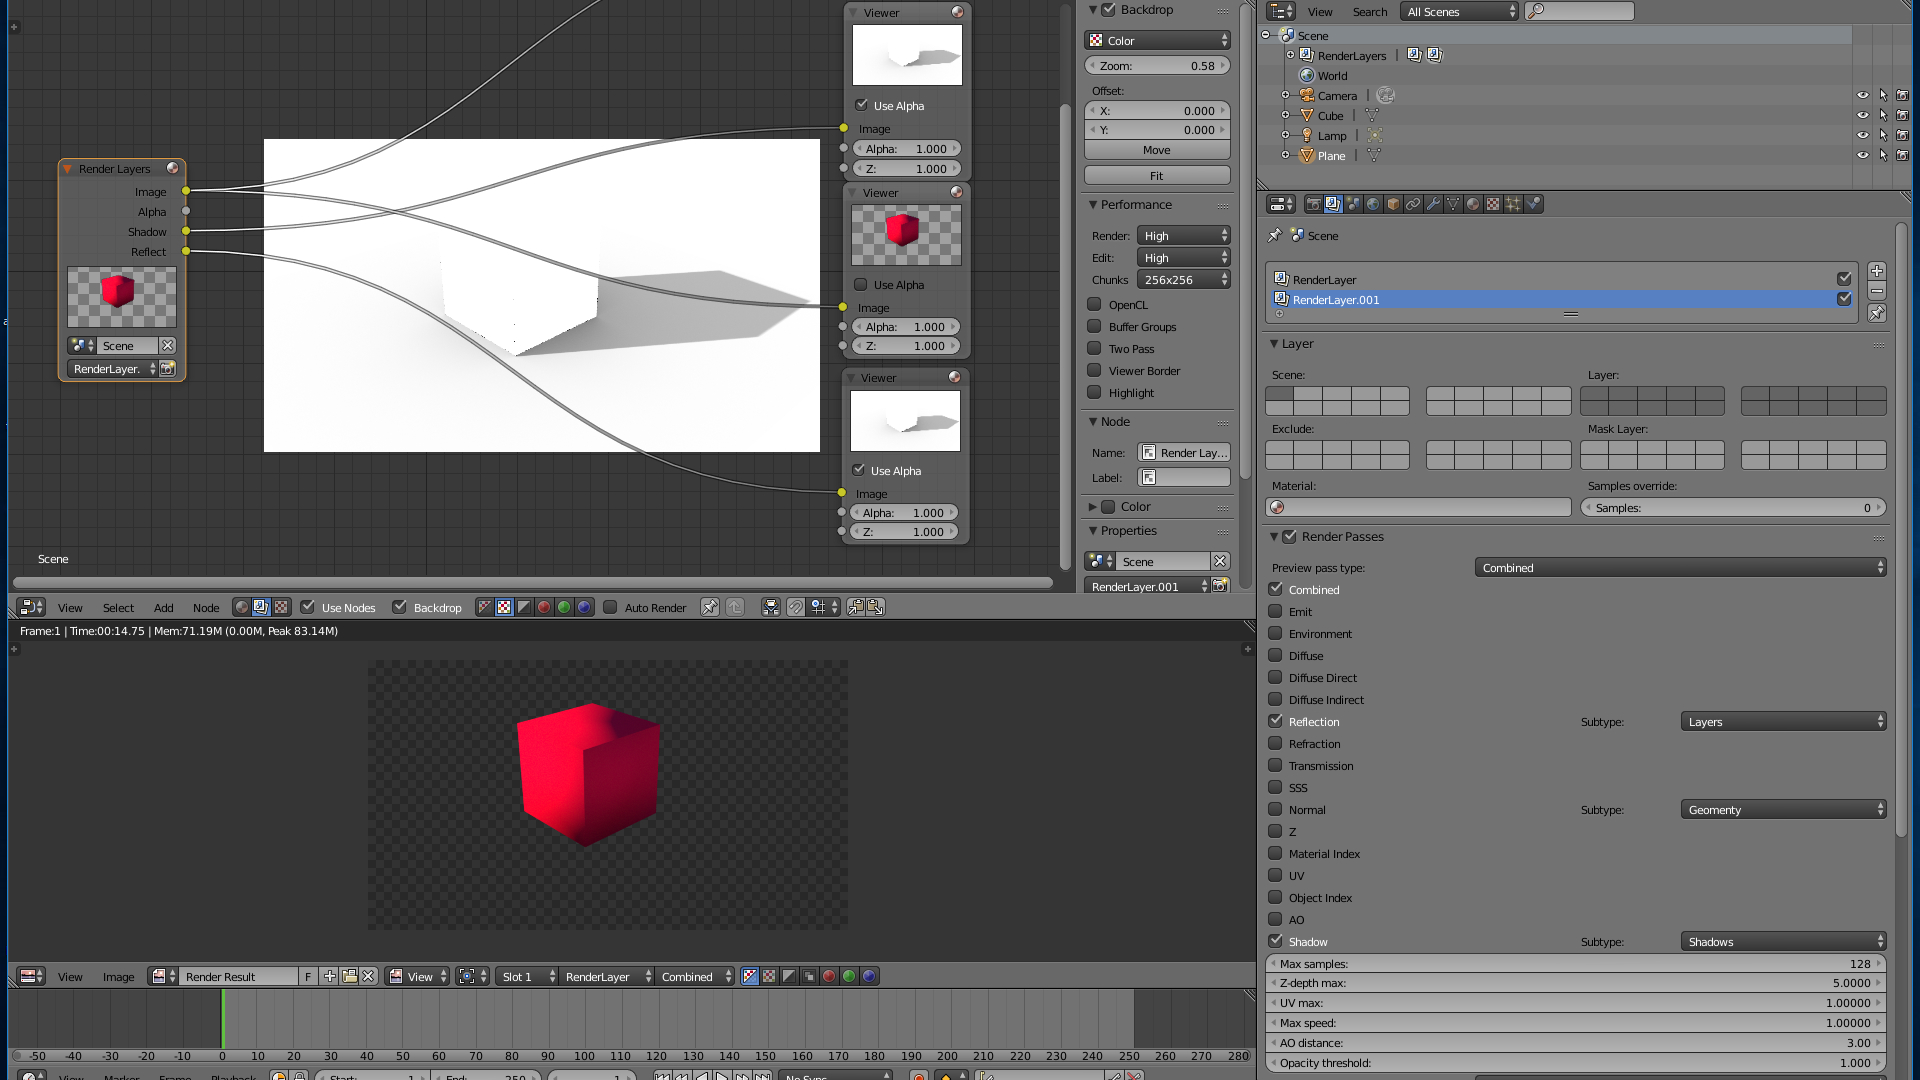This screenshot has height=1080, width=1920.
Task: Open the Preview pass type Combined dropdown
Action: [x=1680, y=568]
